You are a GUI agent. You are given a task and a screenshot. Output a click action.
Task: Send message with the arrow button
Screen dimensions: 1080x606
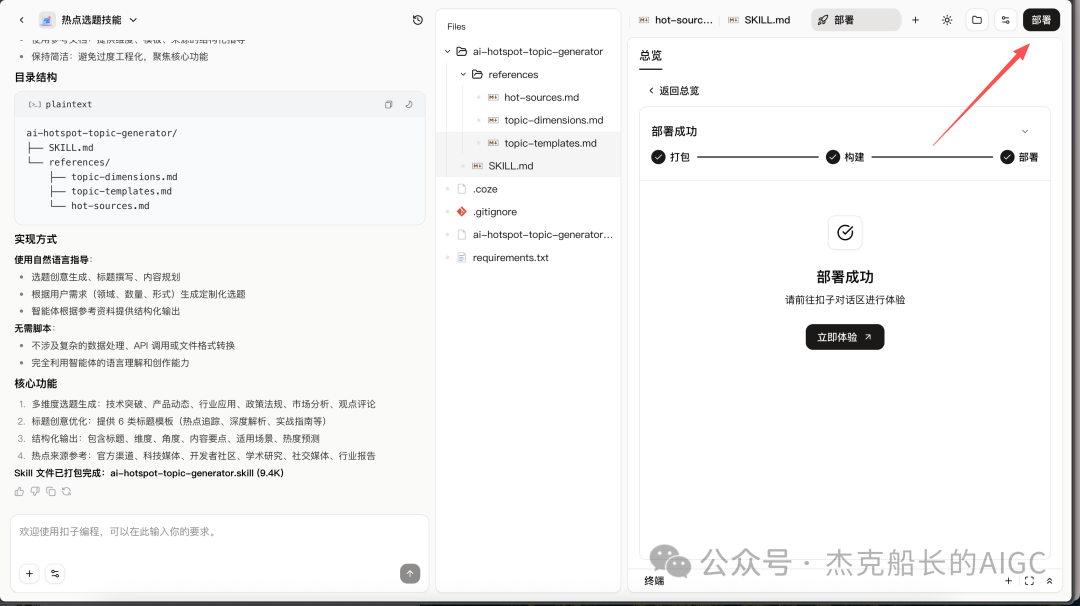[x=410, y=574]
